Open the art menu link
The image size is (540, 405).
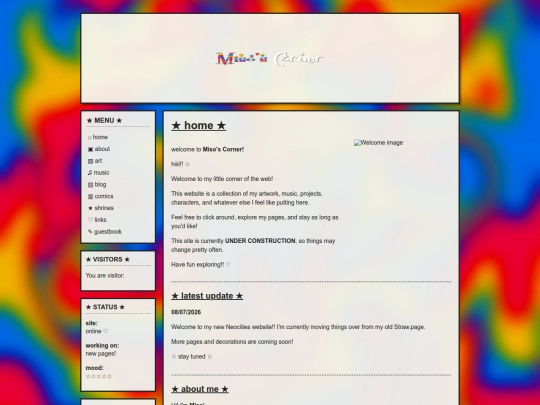pyautogui.click(x=95, y=161)
